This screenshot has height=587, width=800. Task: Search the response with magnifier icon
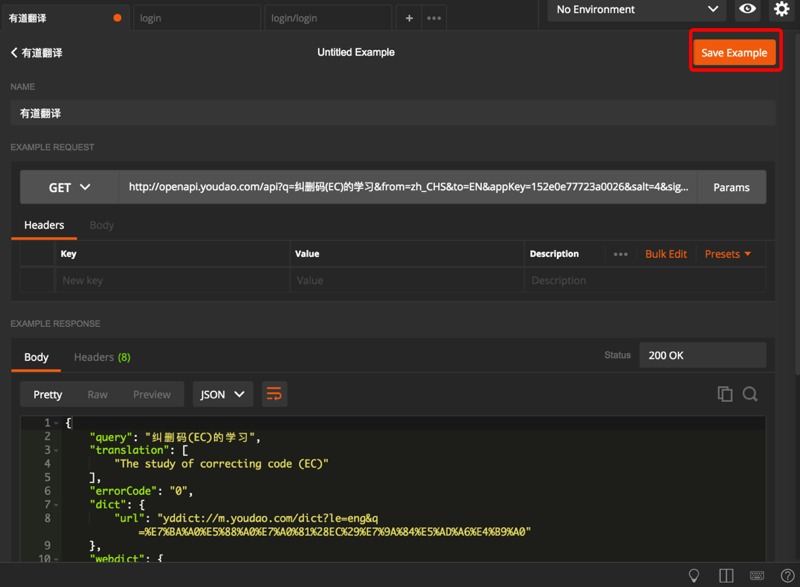coord(749,394)
